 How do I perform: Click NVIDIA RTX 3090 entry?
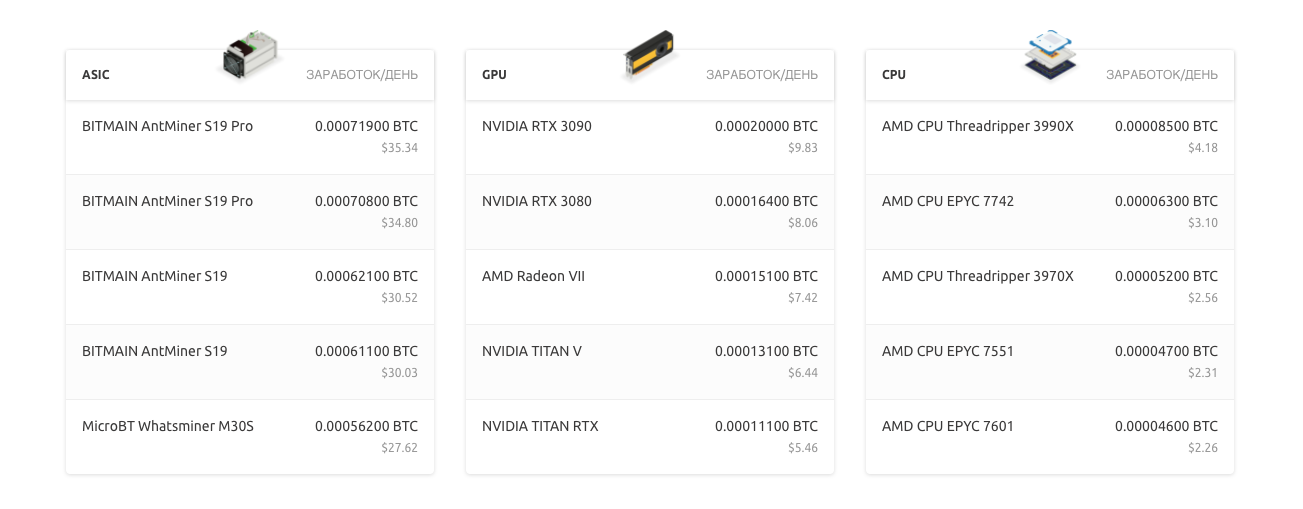click(x=537, y=127)
